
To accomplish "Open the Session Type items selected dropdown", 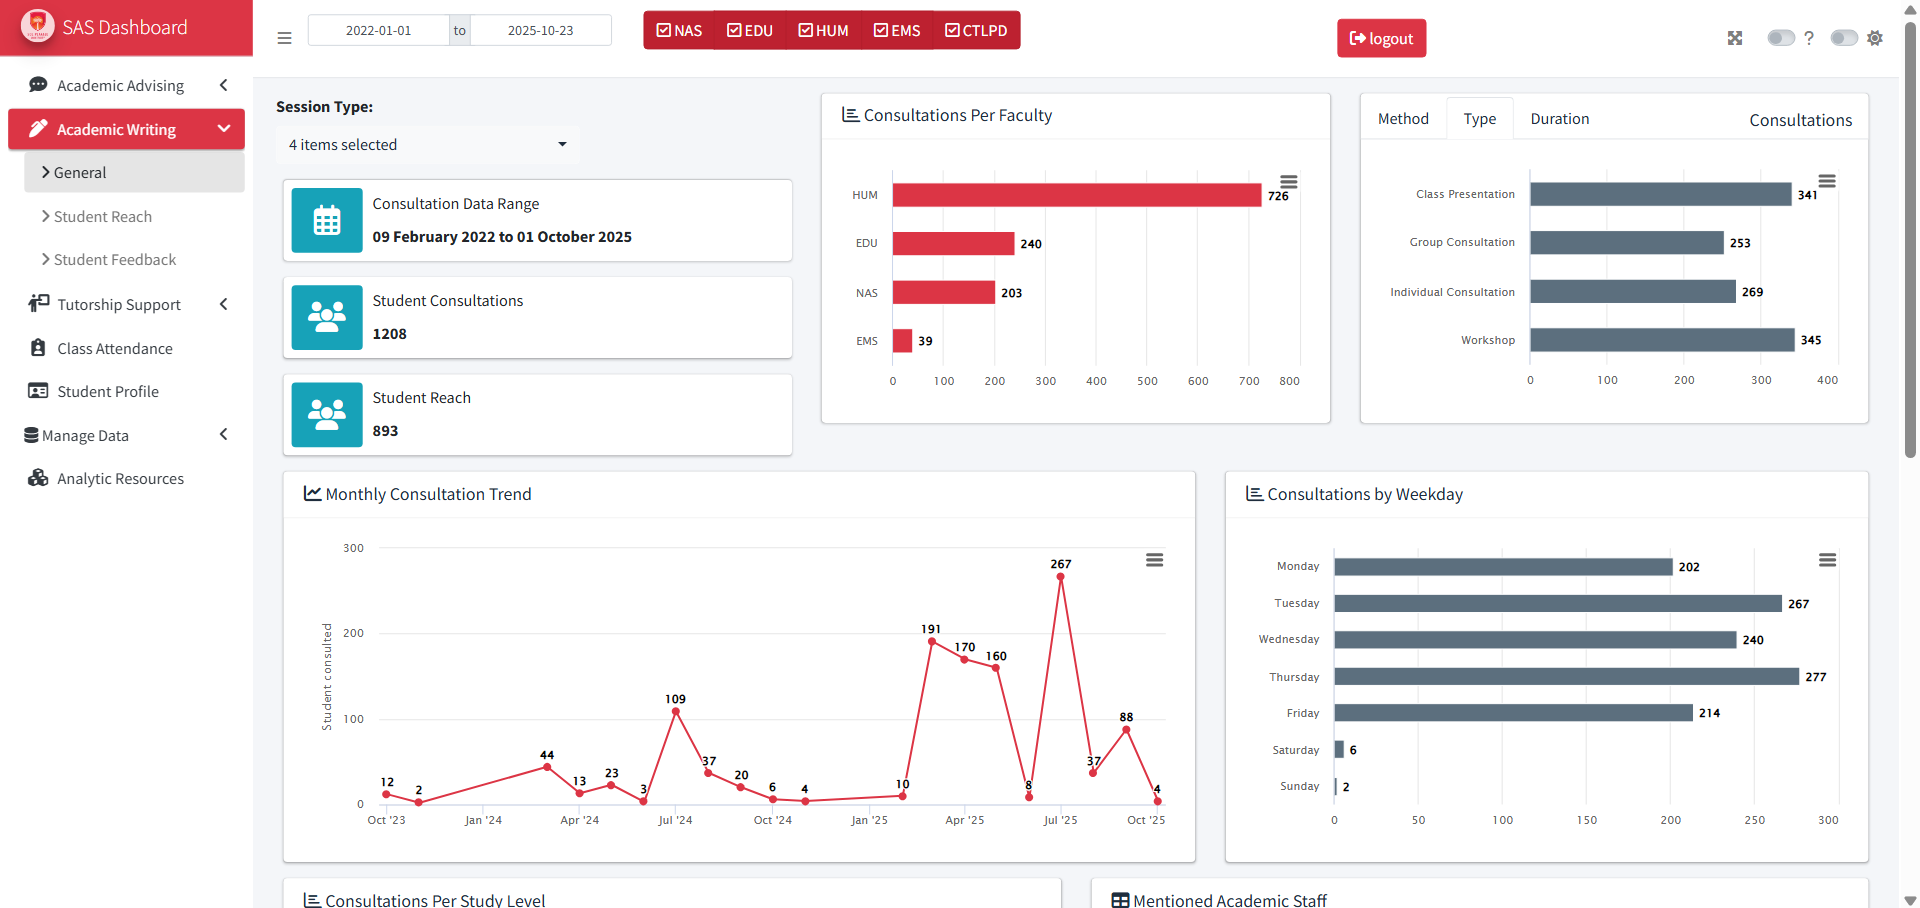I will tap(428, 144).
